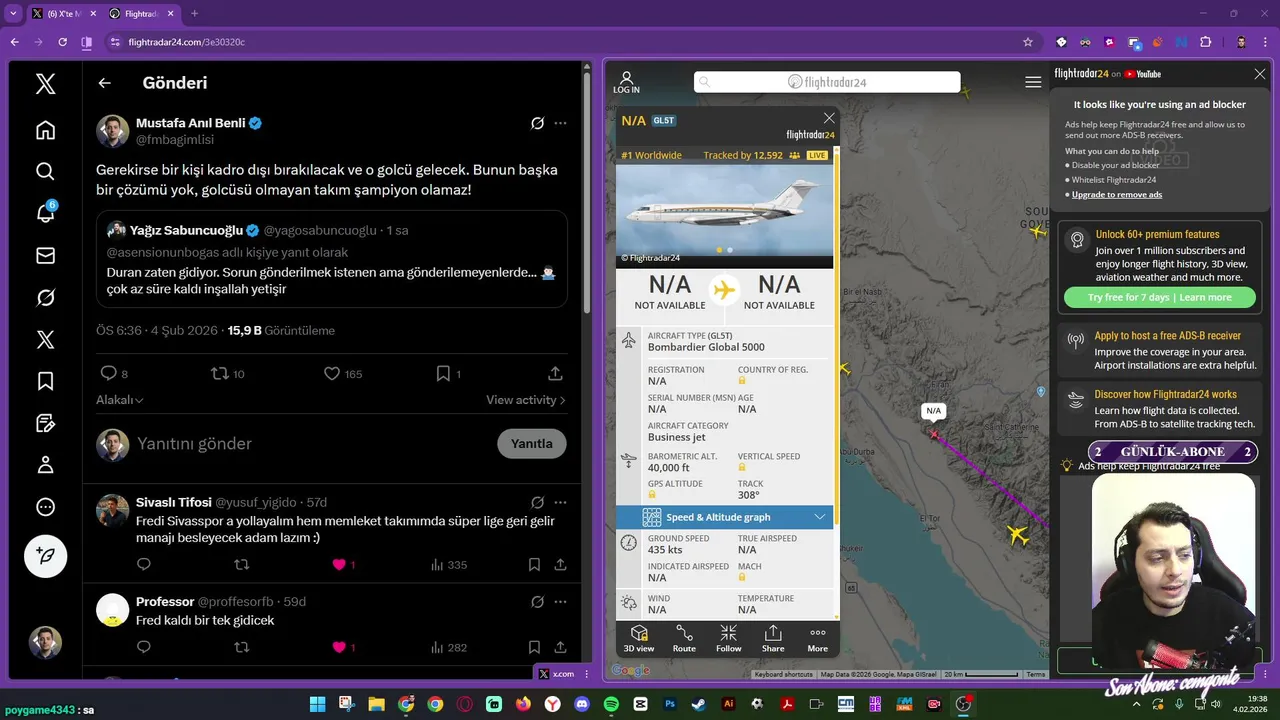
Task: Bookmark this page with the star icon
Action: 1027,42
